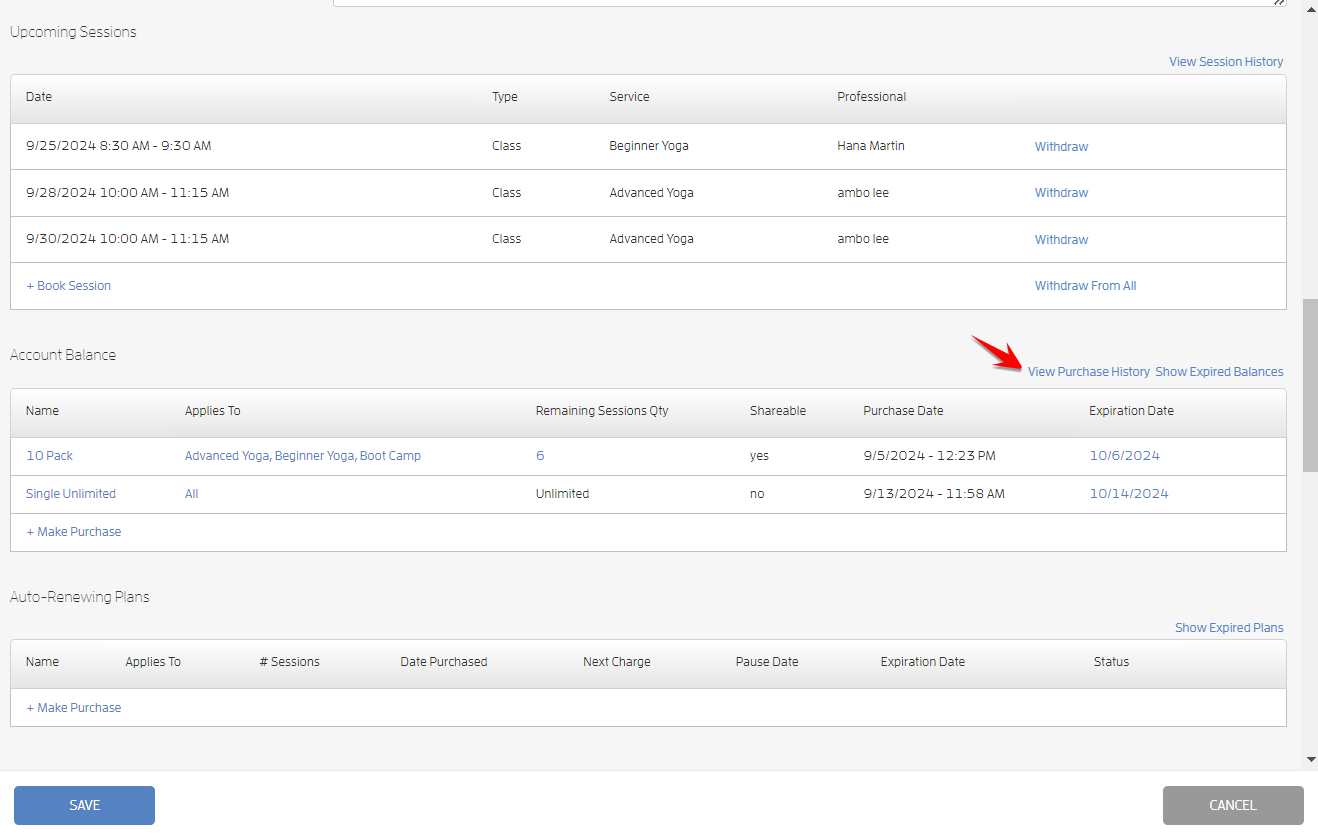Click the vertical scrollbar thumb
The height and width of the screenshot is (837, 1318).
[1310, 385]
